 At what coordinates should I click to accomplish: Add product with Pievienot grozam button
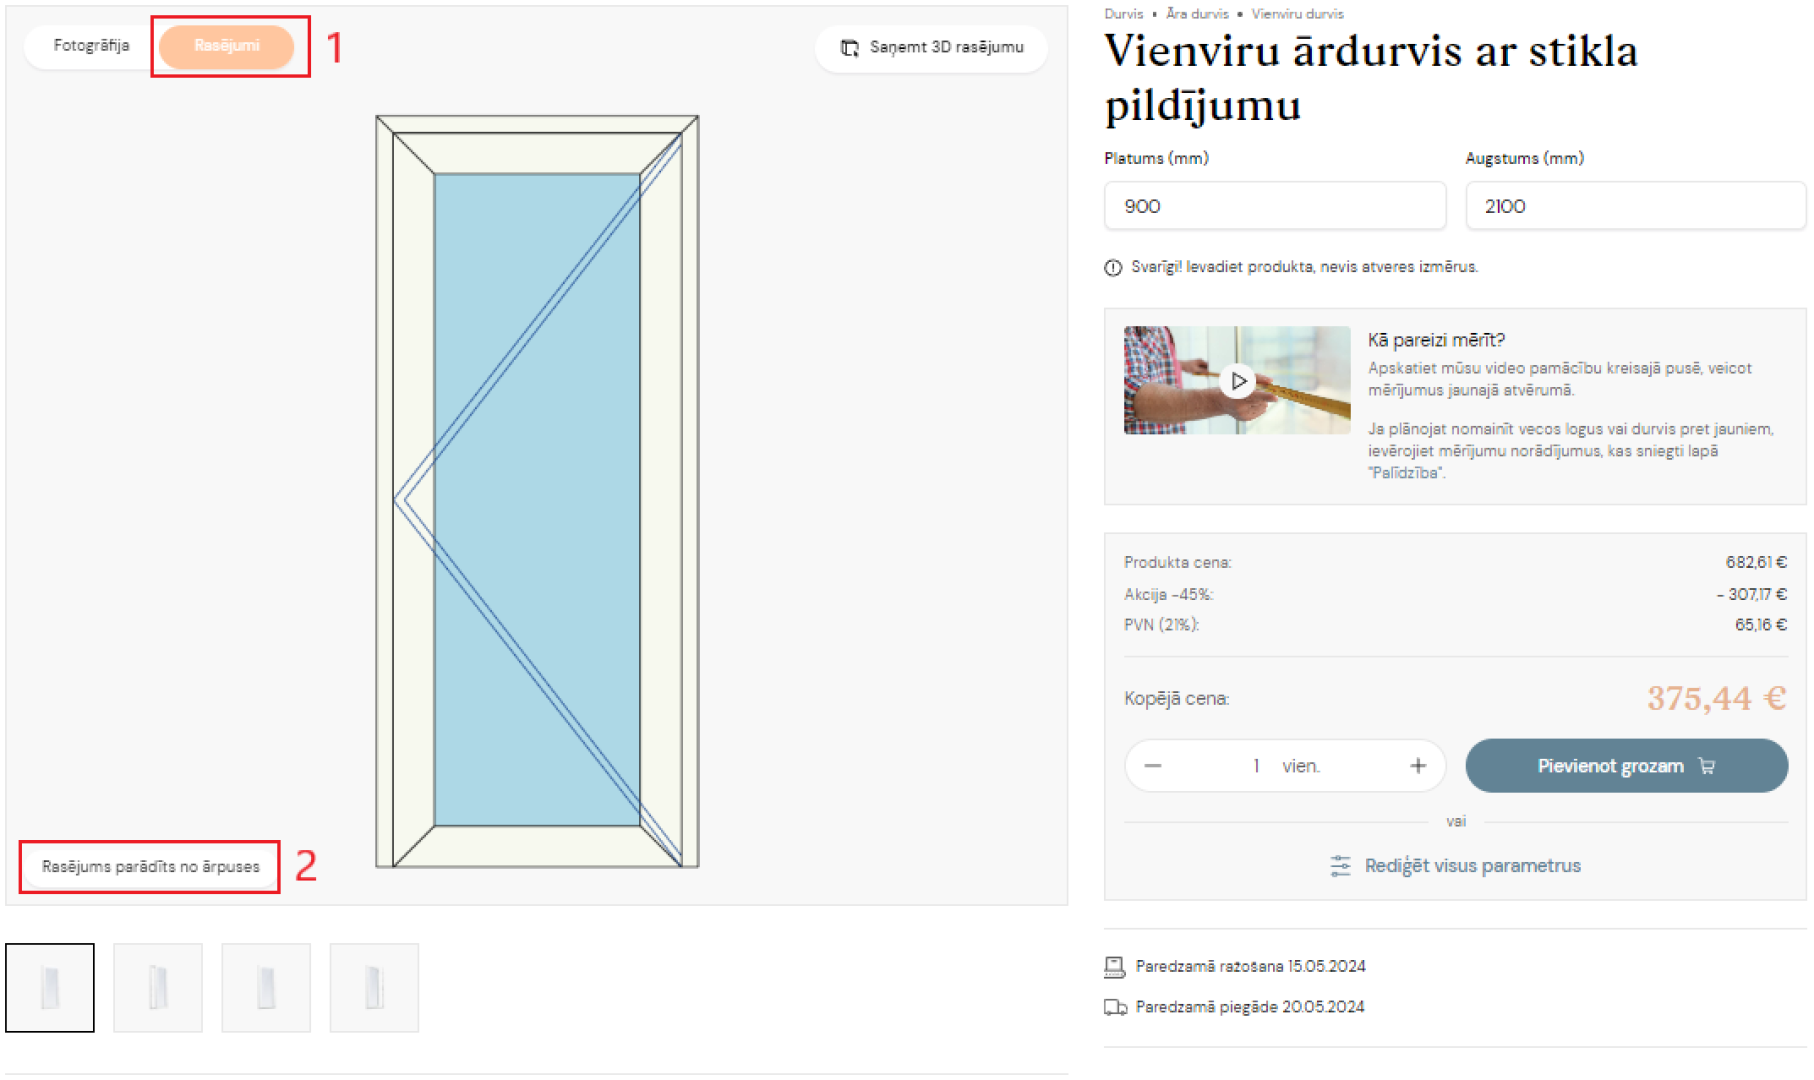click(1626, 766)
